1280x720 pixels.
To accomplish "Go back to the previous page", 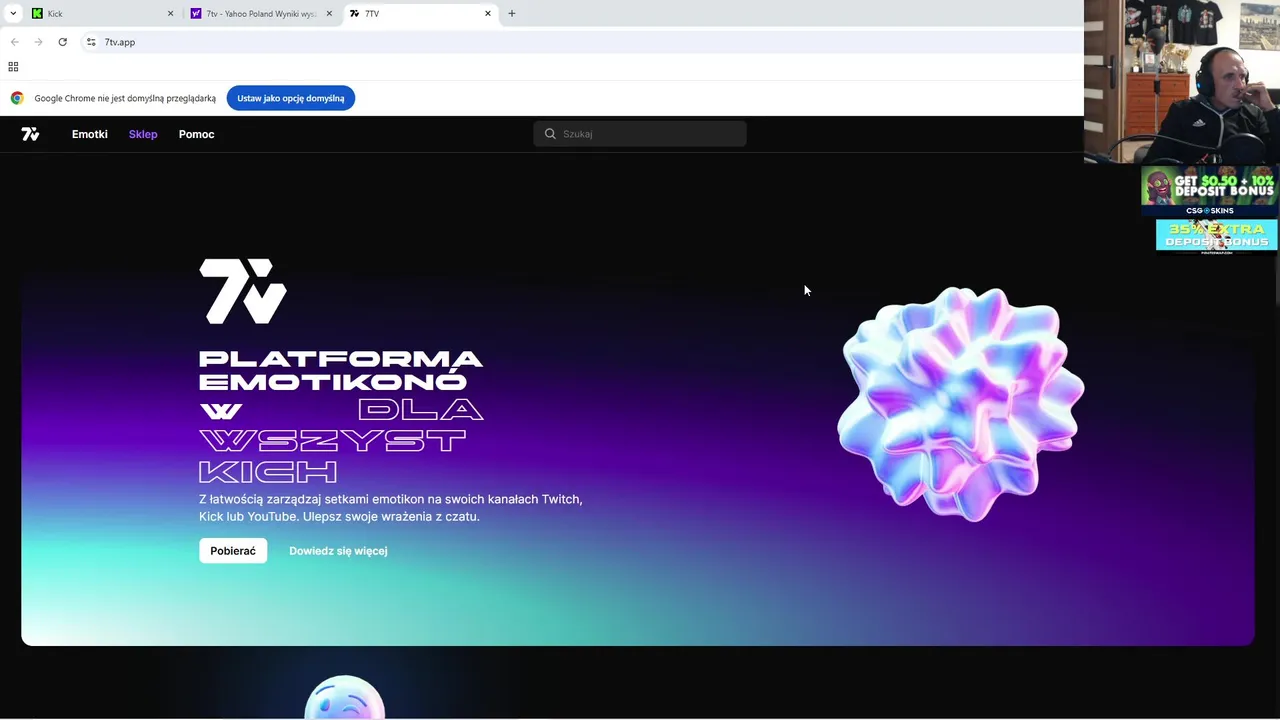I will (x=14, y=42).
